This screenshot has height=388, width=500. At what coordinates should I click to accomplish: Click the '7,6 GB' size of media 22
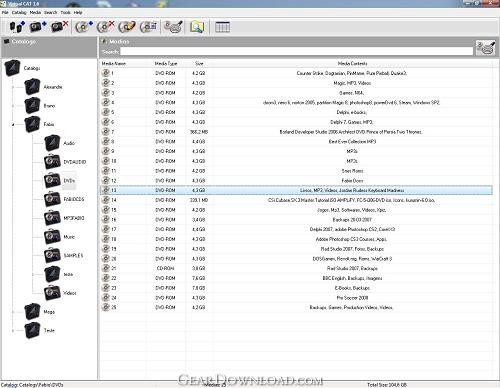[x=199, y=278]
